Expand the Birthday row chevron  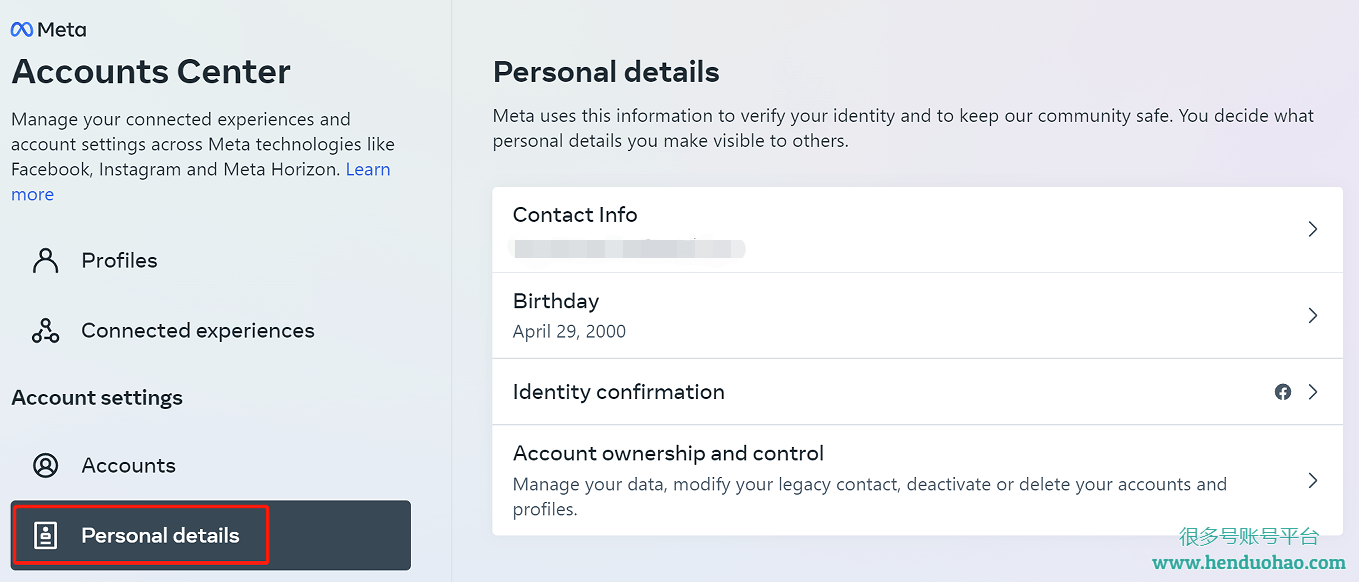click(1313, 315)
